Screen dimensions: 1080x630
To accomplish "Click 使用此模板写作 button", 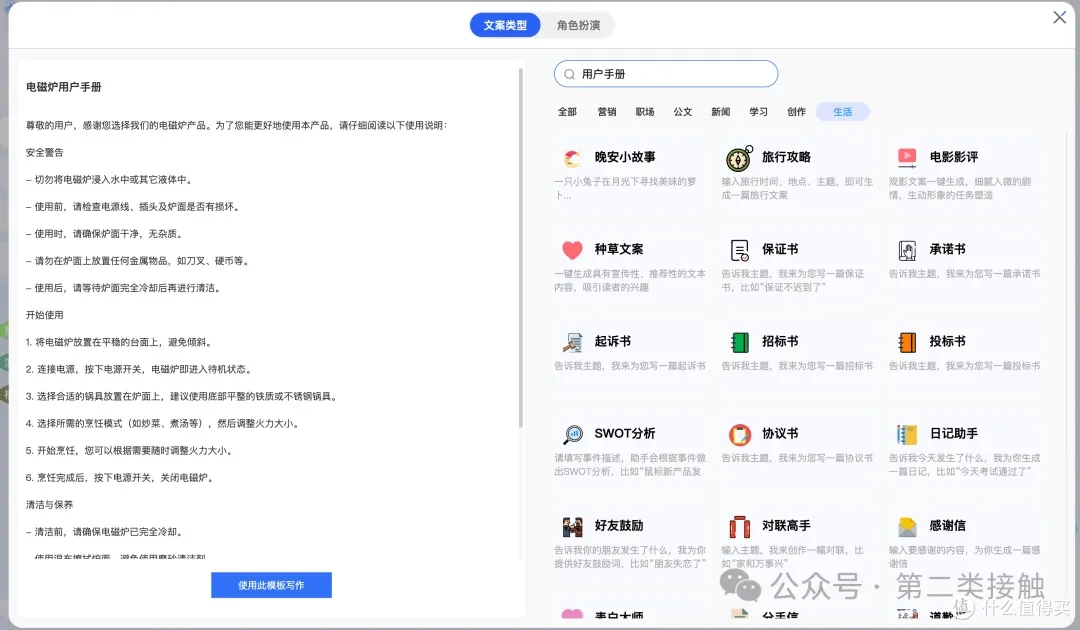I will pyautogui.click(x=271, y=585).
